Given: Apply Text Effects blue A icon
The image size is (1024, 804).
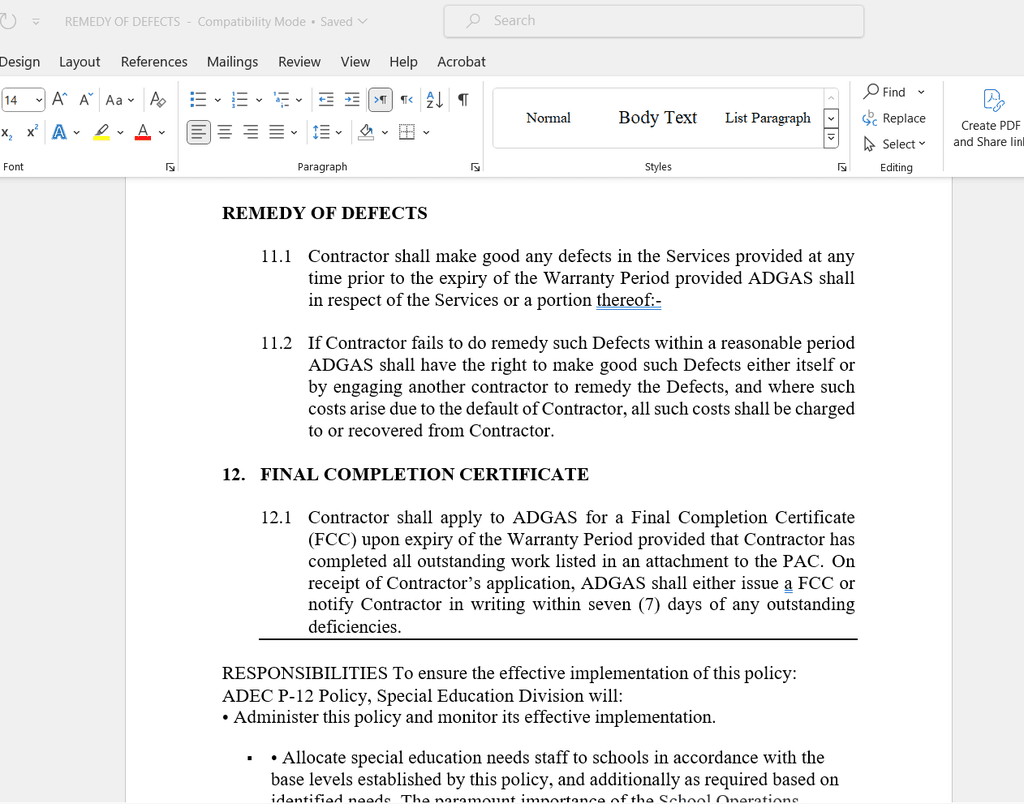Looking at the screenshot, I should (59, 133).
